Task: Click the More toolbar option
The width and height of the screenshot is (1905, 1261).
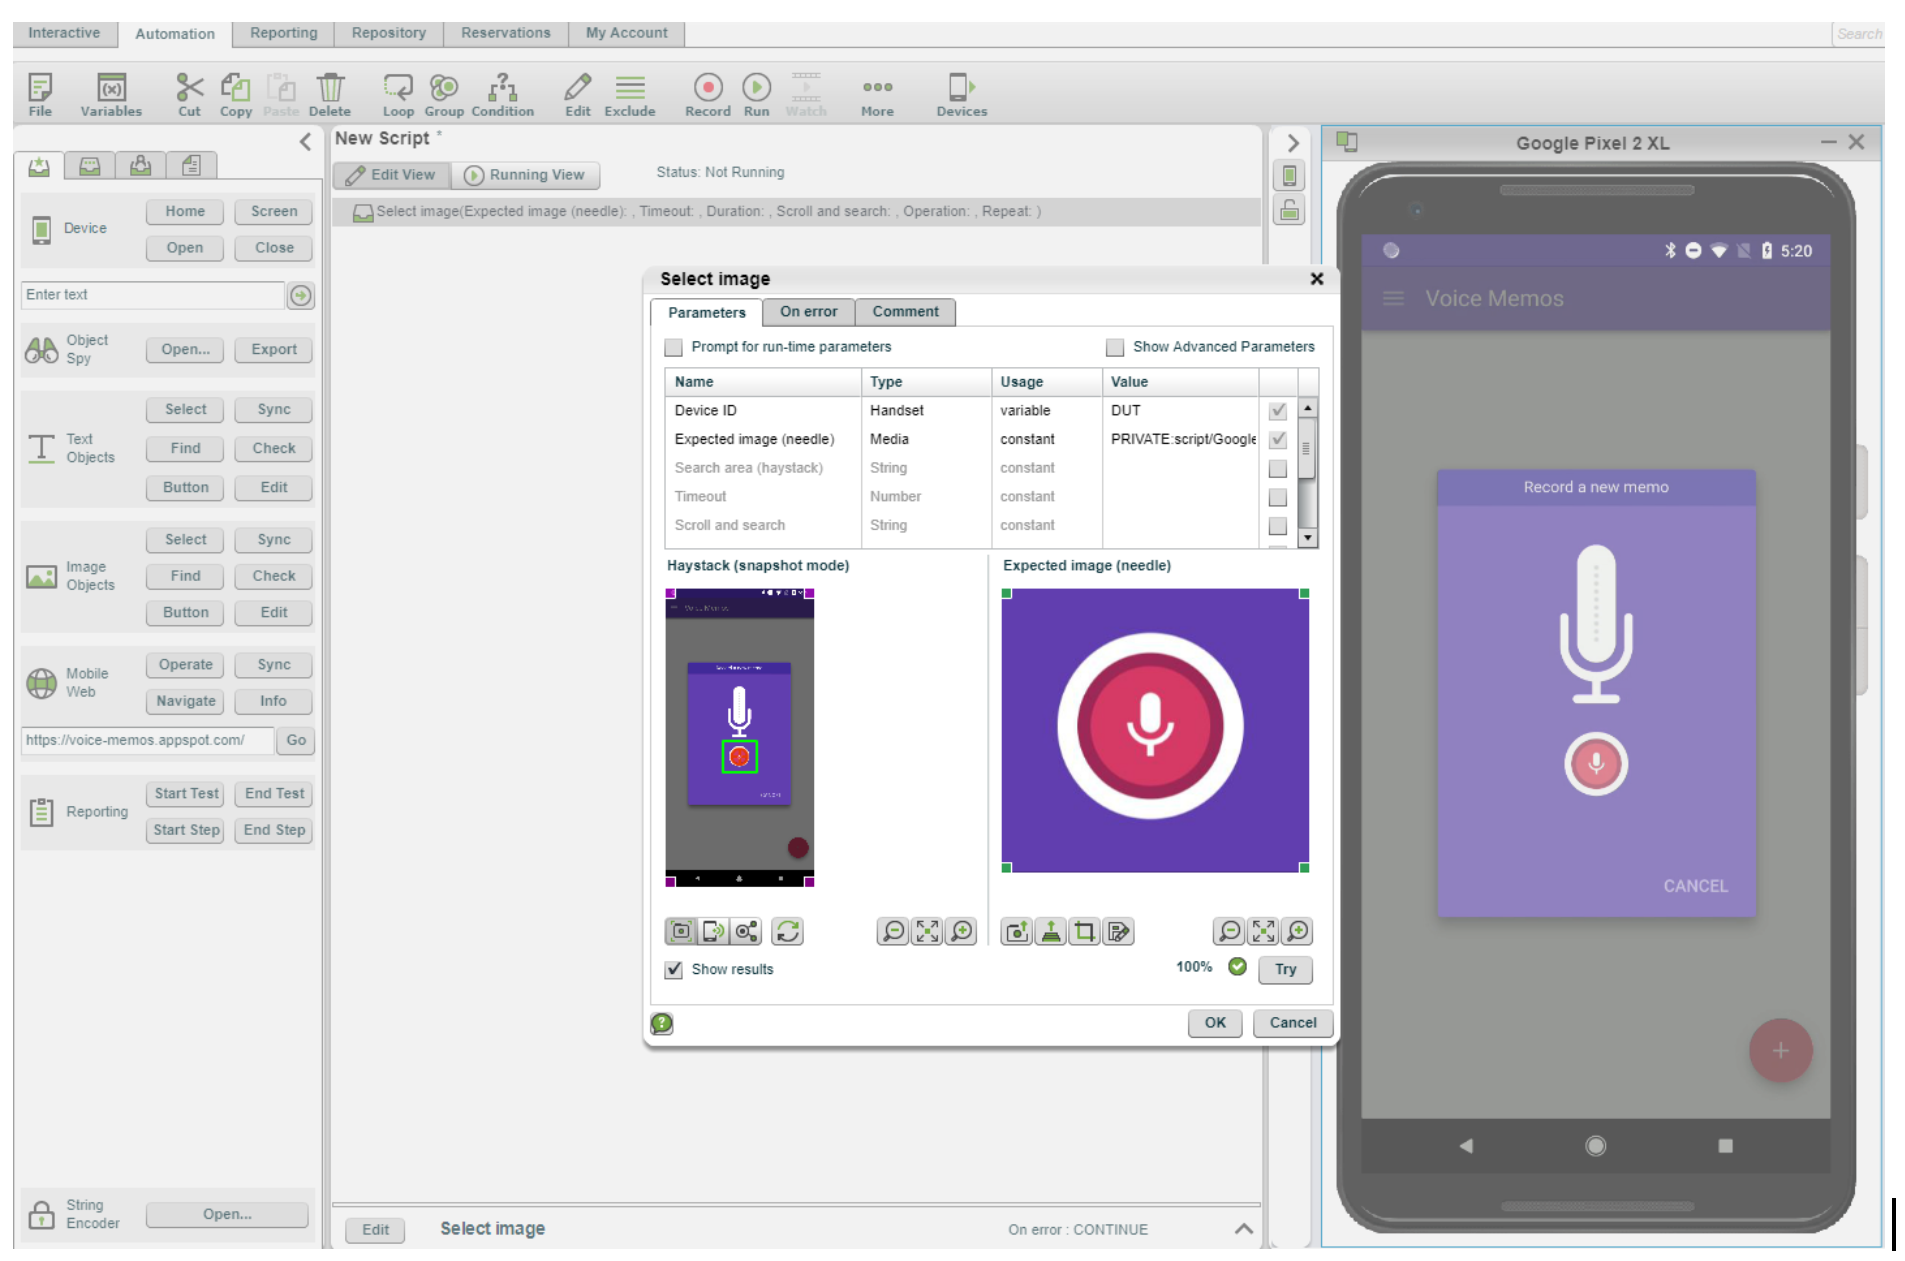Action: (x=876, y=93)
